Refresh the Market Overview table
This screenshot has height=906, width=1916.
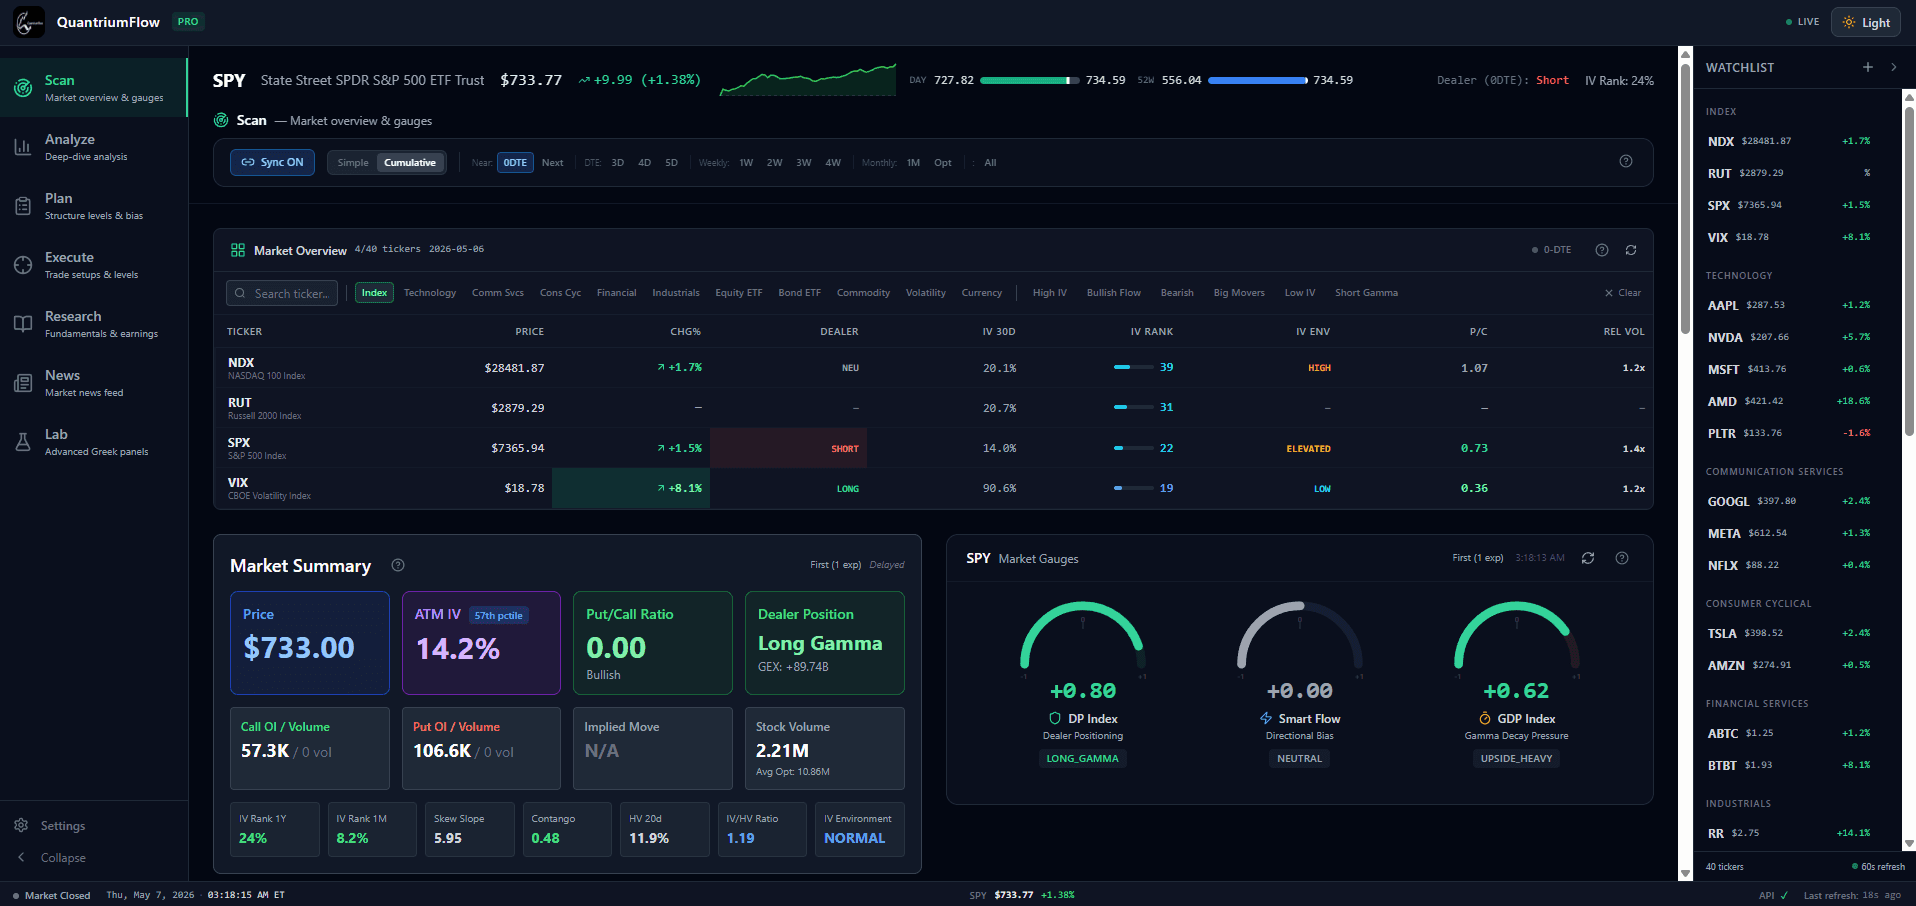1631,250
